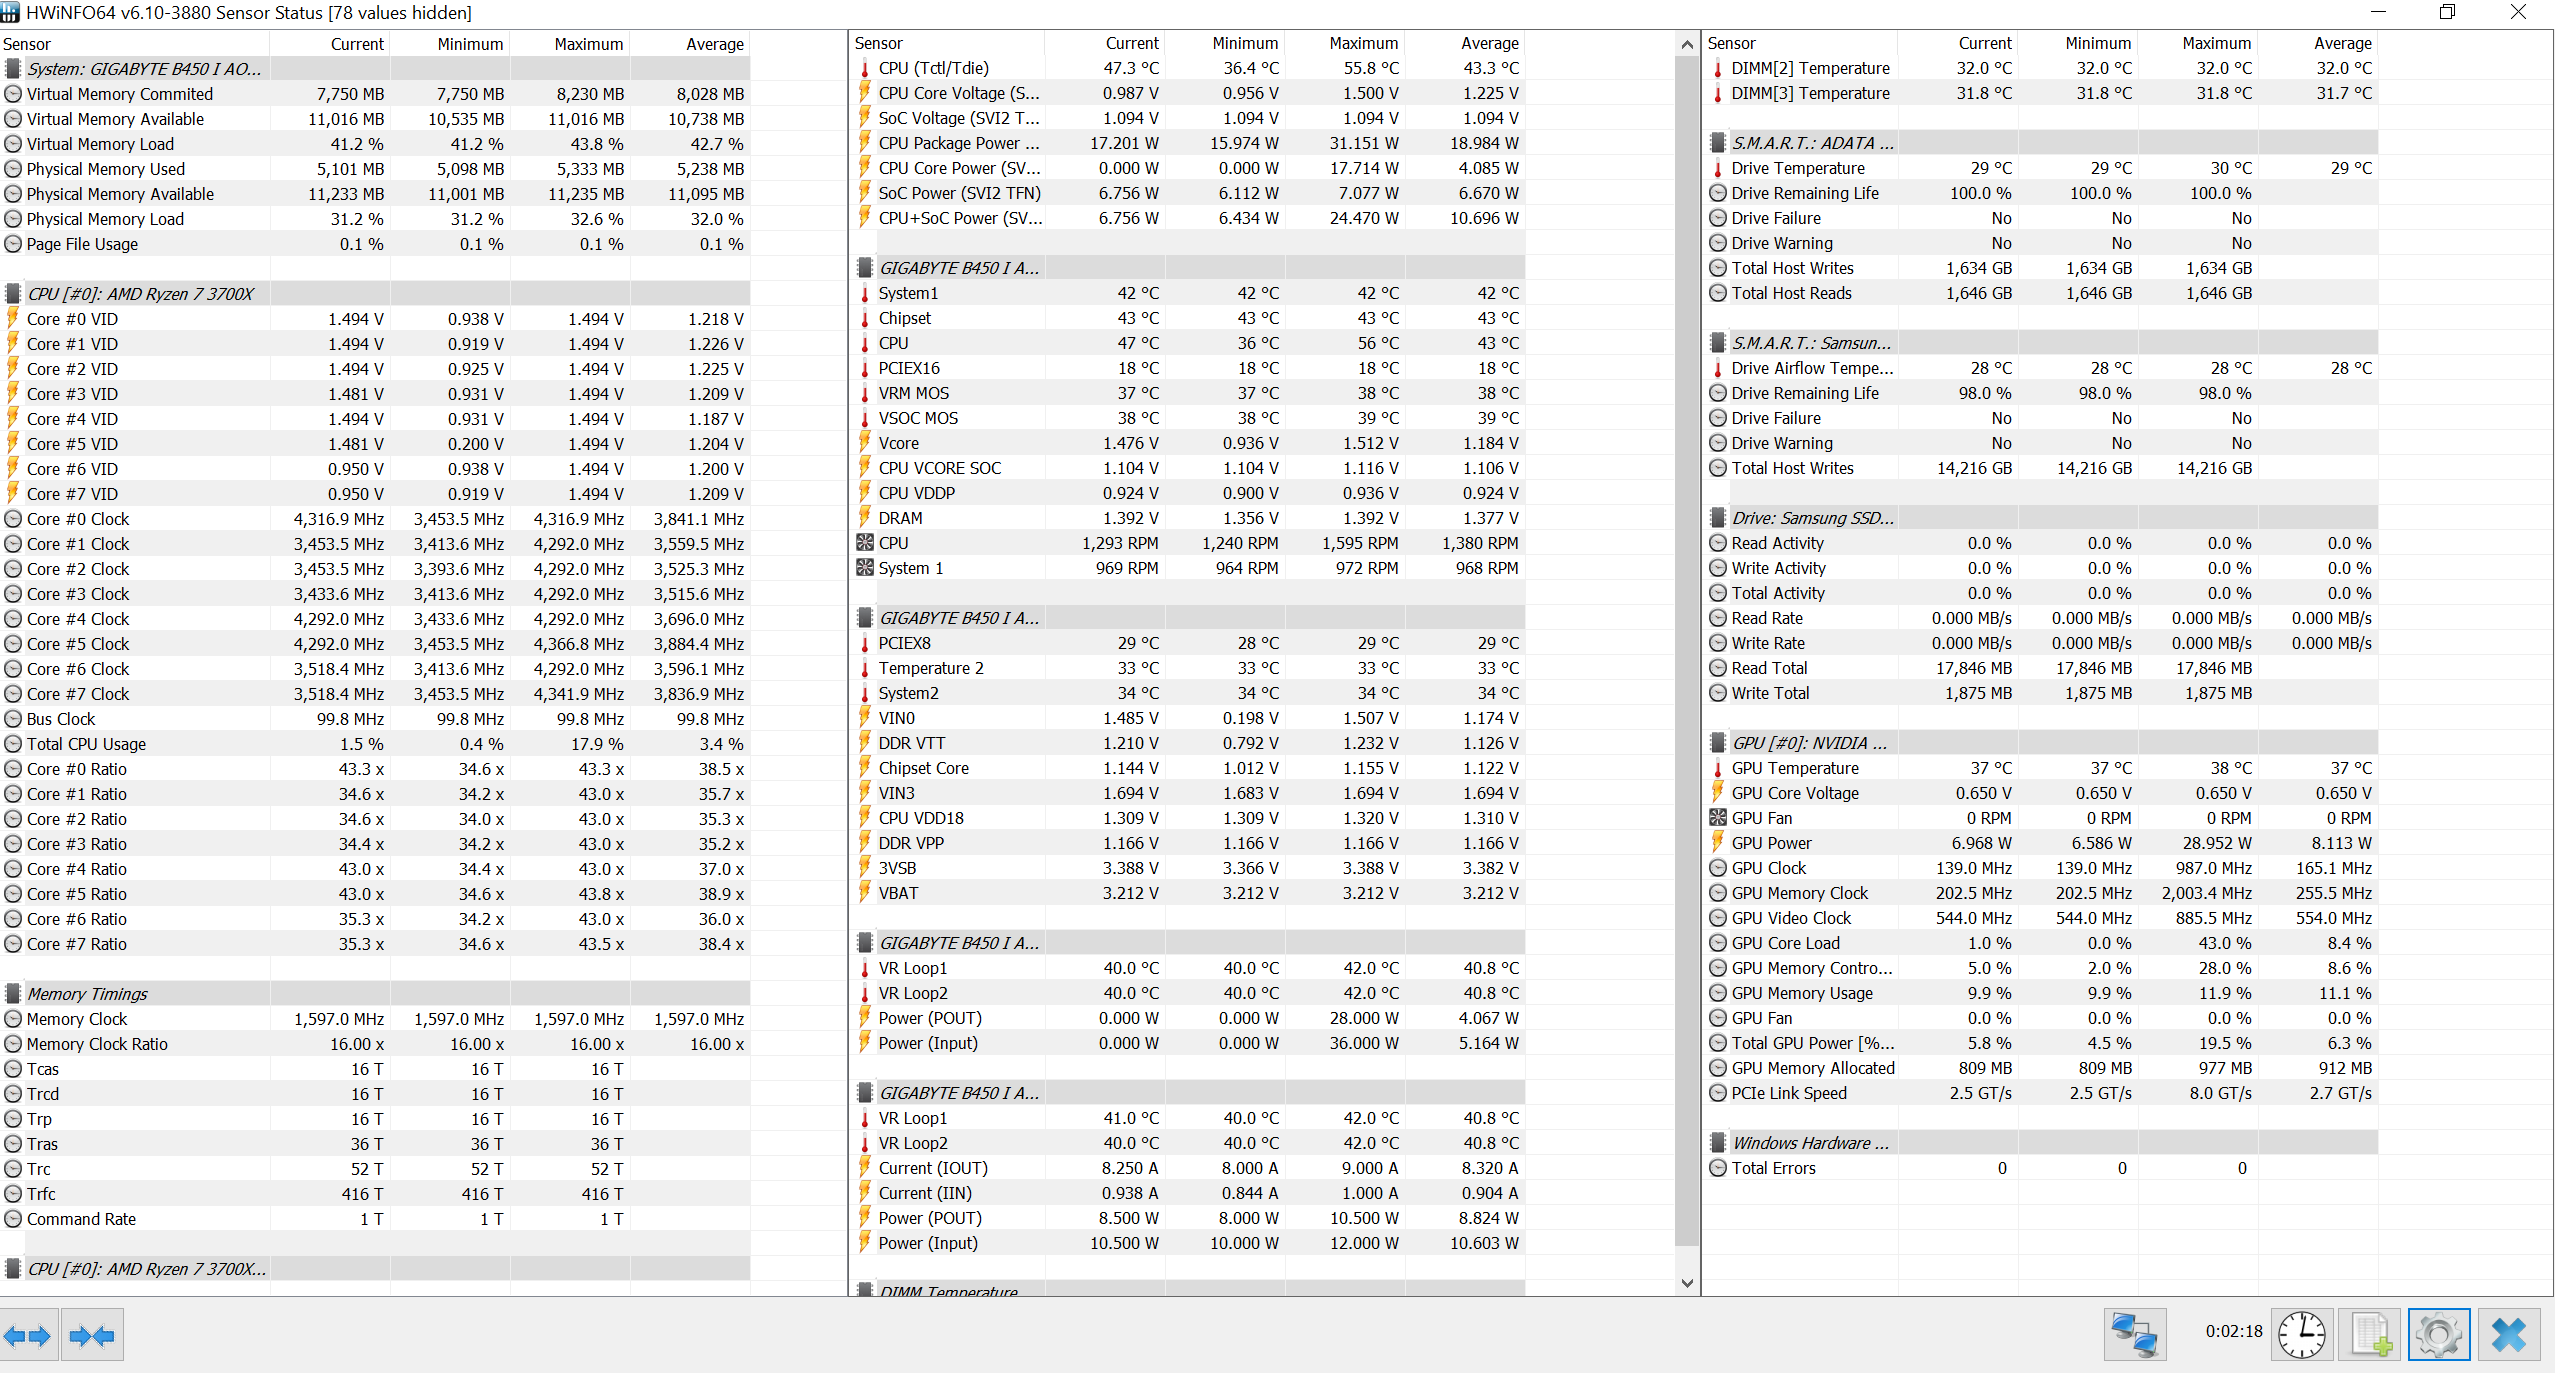Select the CPU VCORE SOC row

click(x=1189, y=468)
